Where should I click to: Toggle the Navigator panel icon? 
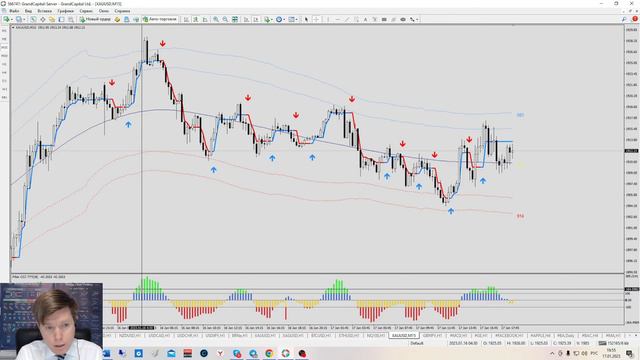[52, 19]
